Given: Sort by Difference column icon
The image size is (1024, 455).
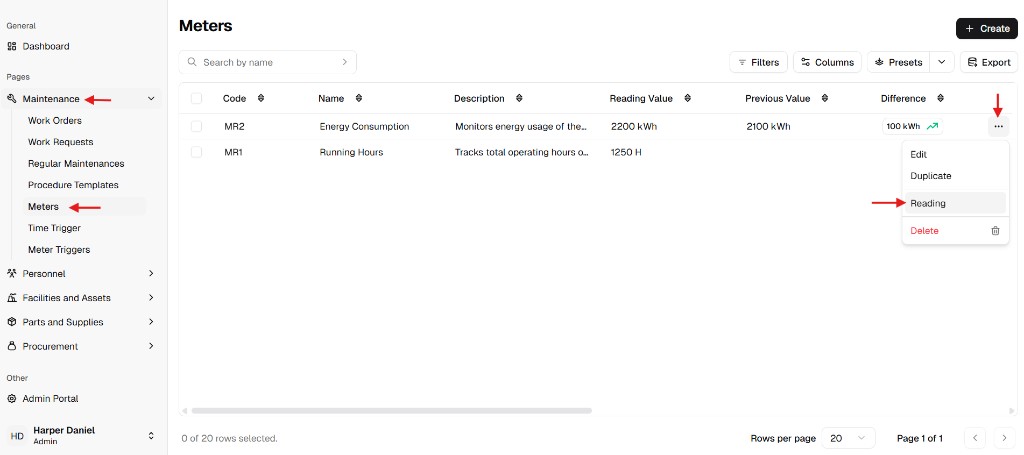Looking at the screenshot, I should tap(940, 99).
